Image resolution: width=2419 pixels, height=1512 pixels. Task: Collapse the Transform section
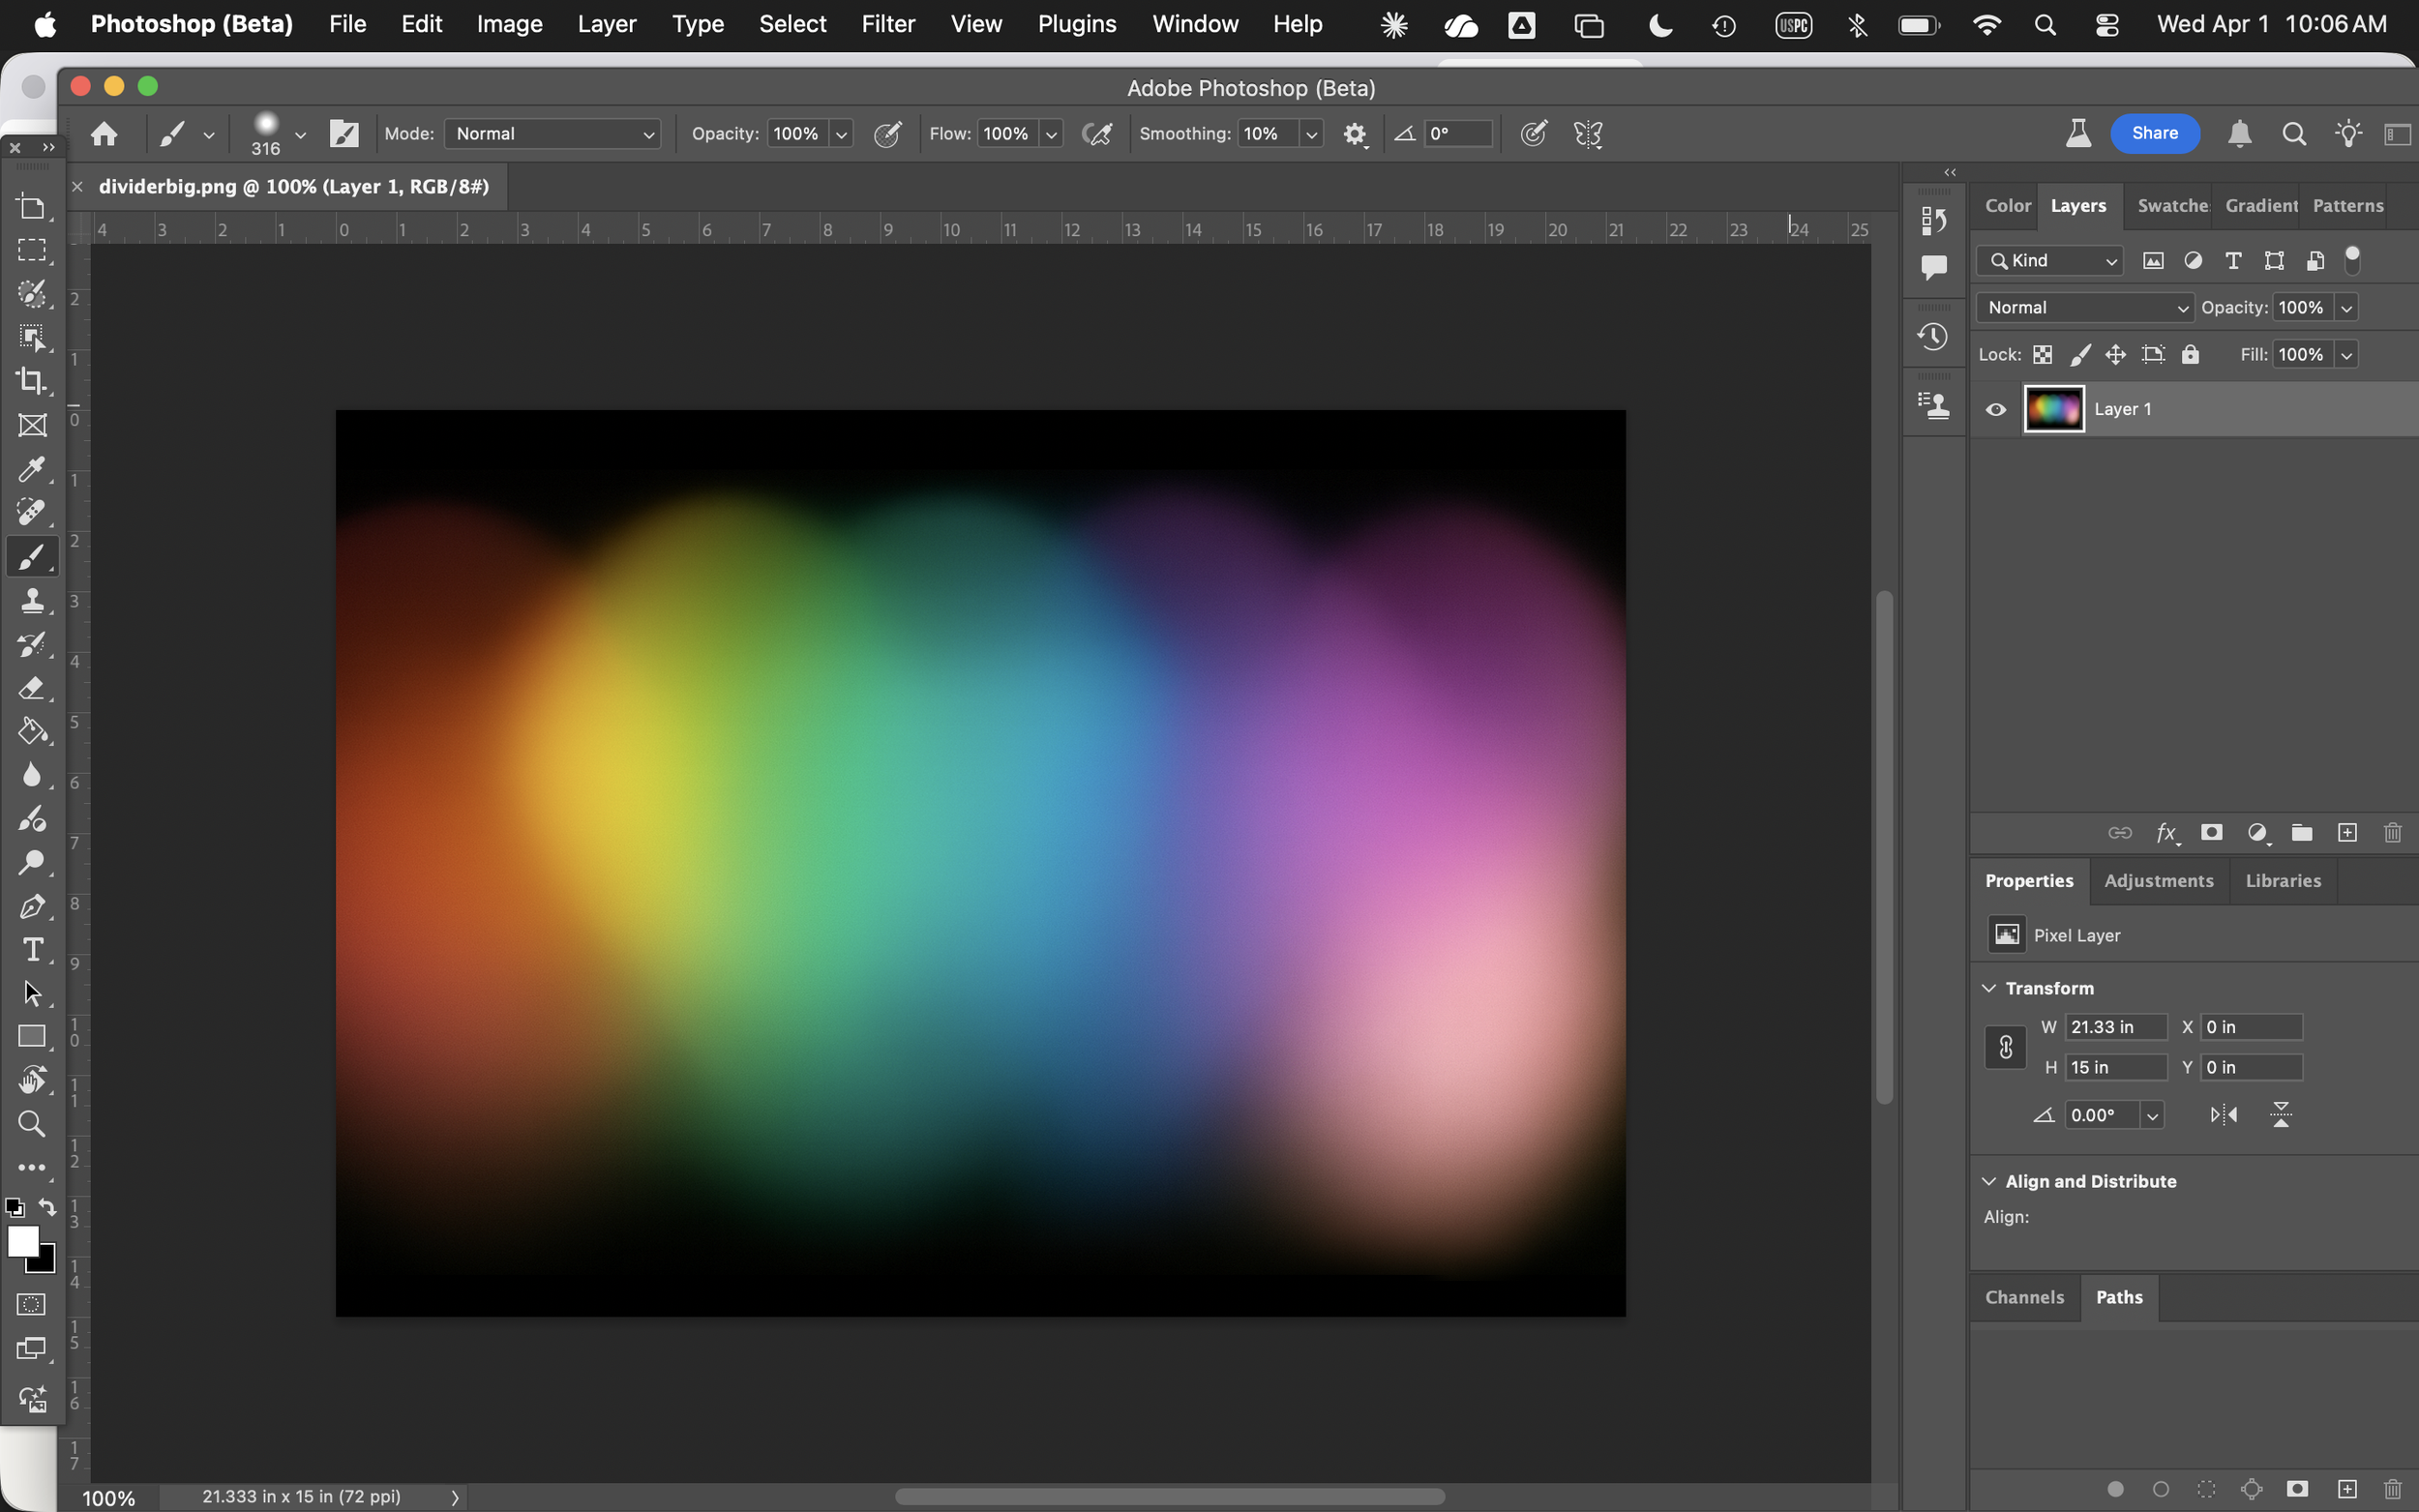tap(1989, 988)
